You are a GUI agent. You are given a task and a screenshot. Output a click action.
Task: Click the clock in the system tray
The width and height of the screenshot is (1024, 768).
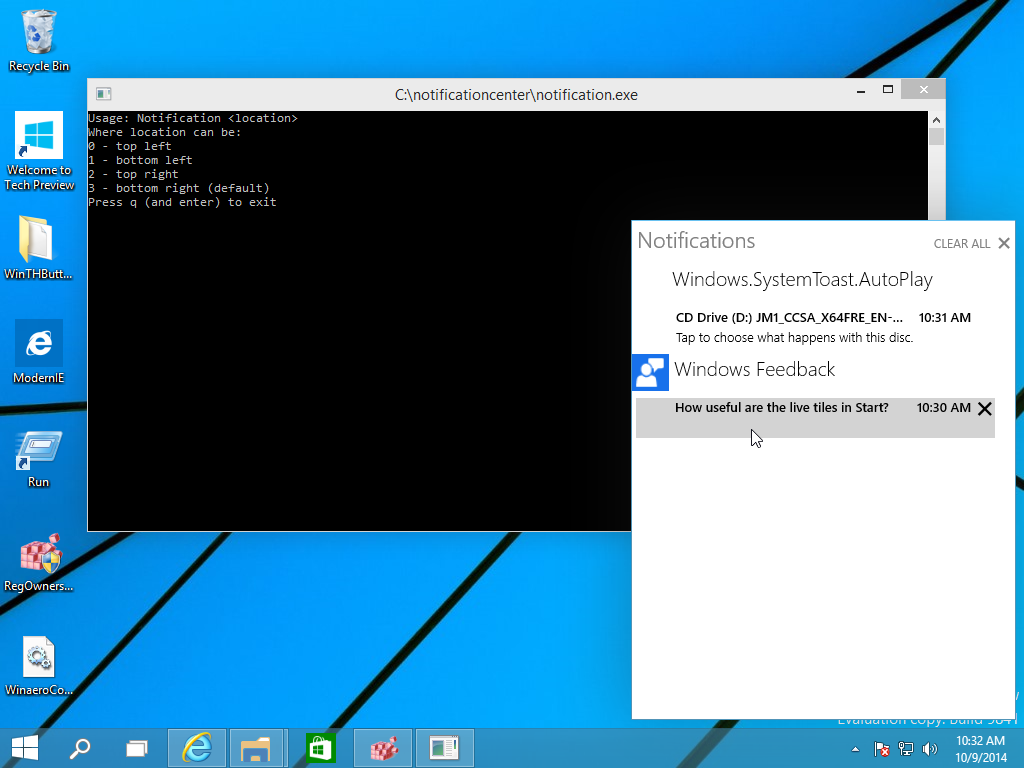point(979,747)
